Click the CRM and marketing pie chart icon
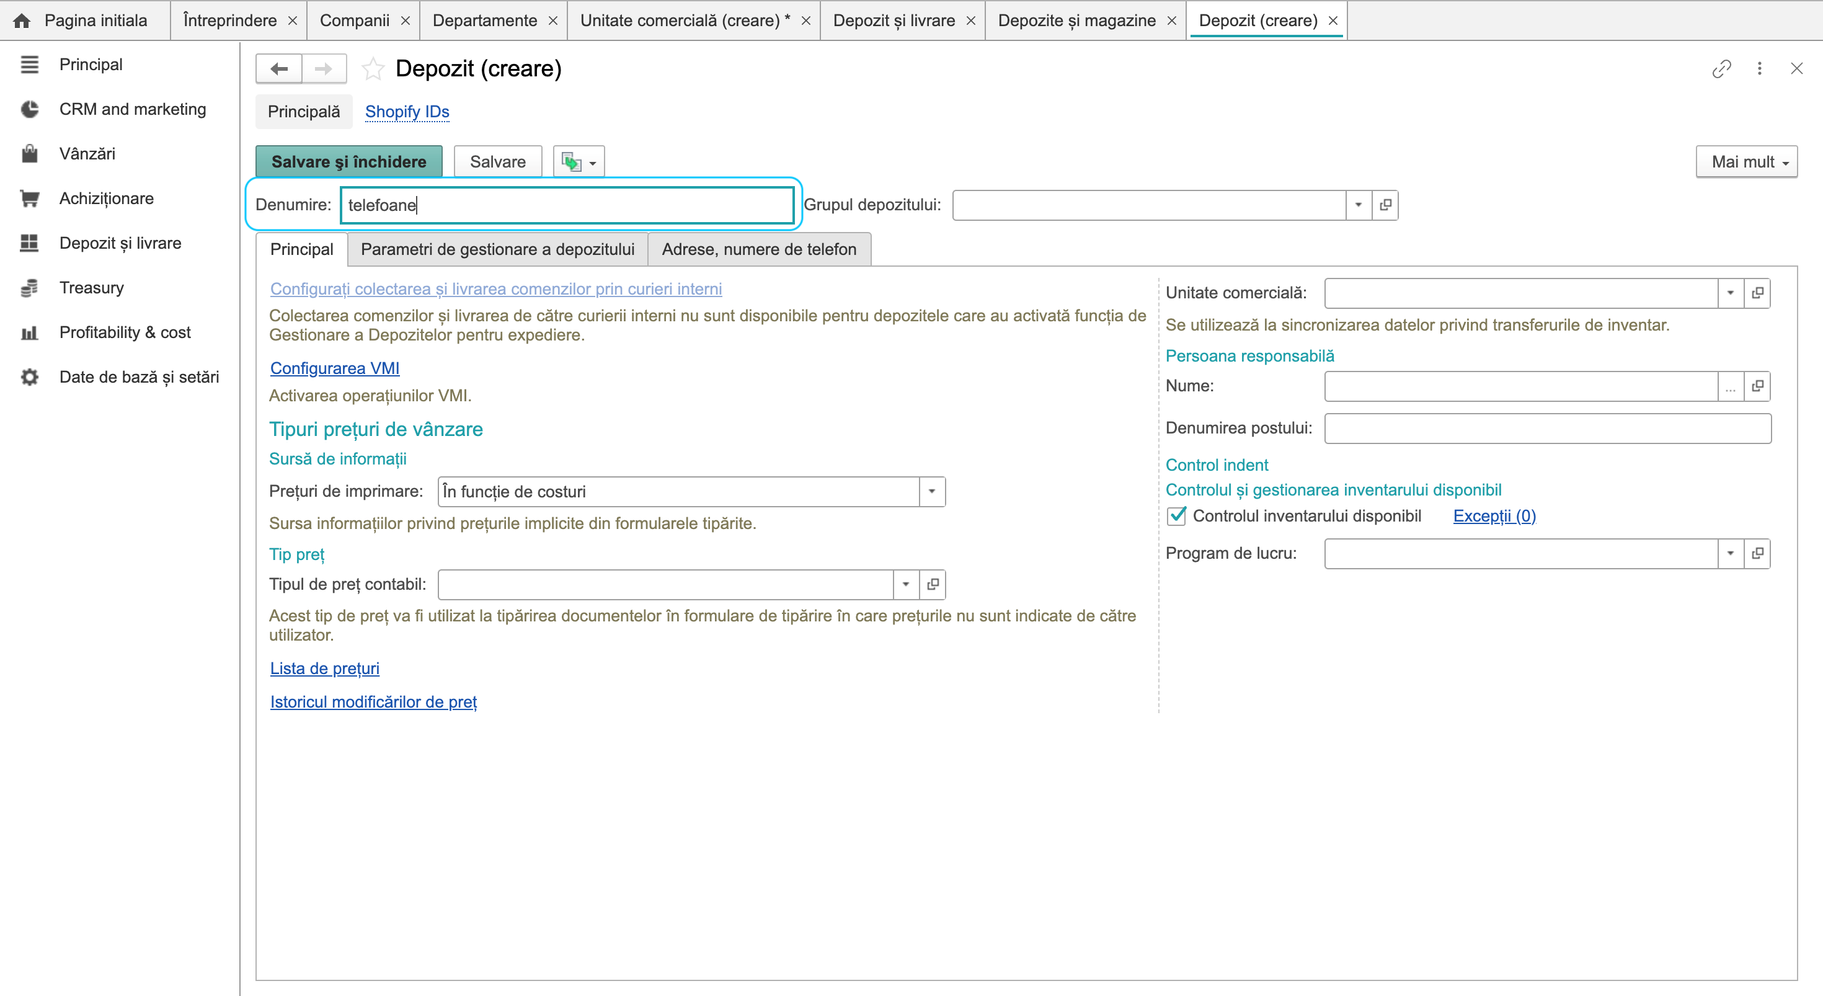This screenshot has width=1823, height=996. (x=30, y=109)
